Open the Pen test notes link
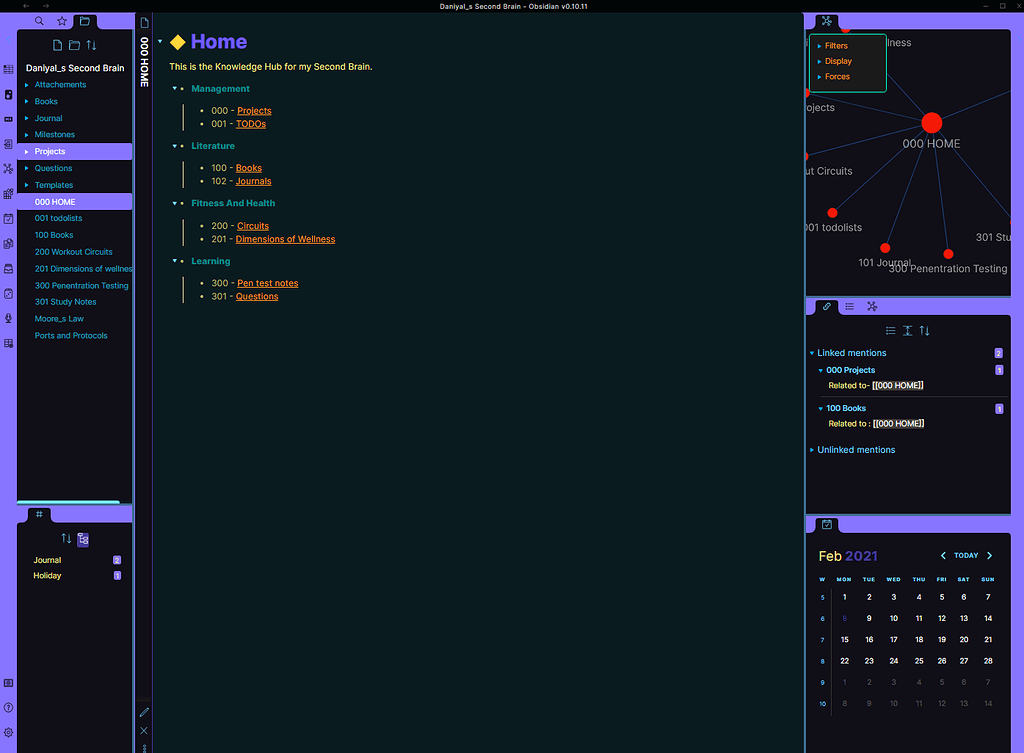Image resolution: width=1024 pixels, height=753 pixels. pos(268,283)
